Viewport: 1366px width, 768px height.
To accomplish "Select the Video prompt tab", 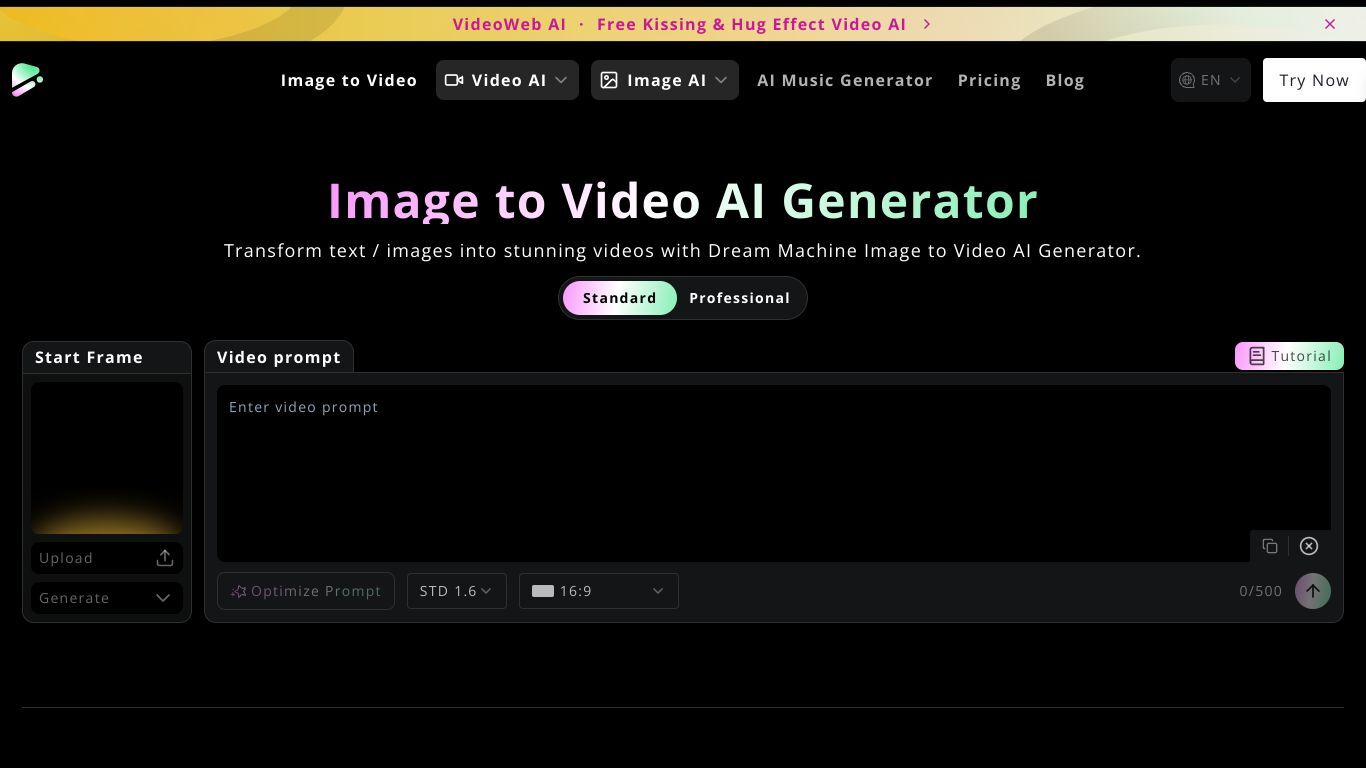I will (279, 357).
